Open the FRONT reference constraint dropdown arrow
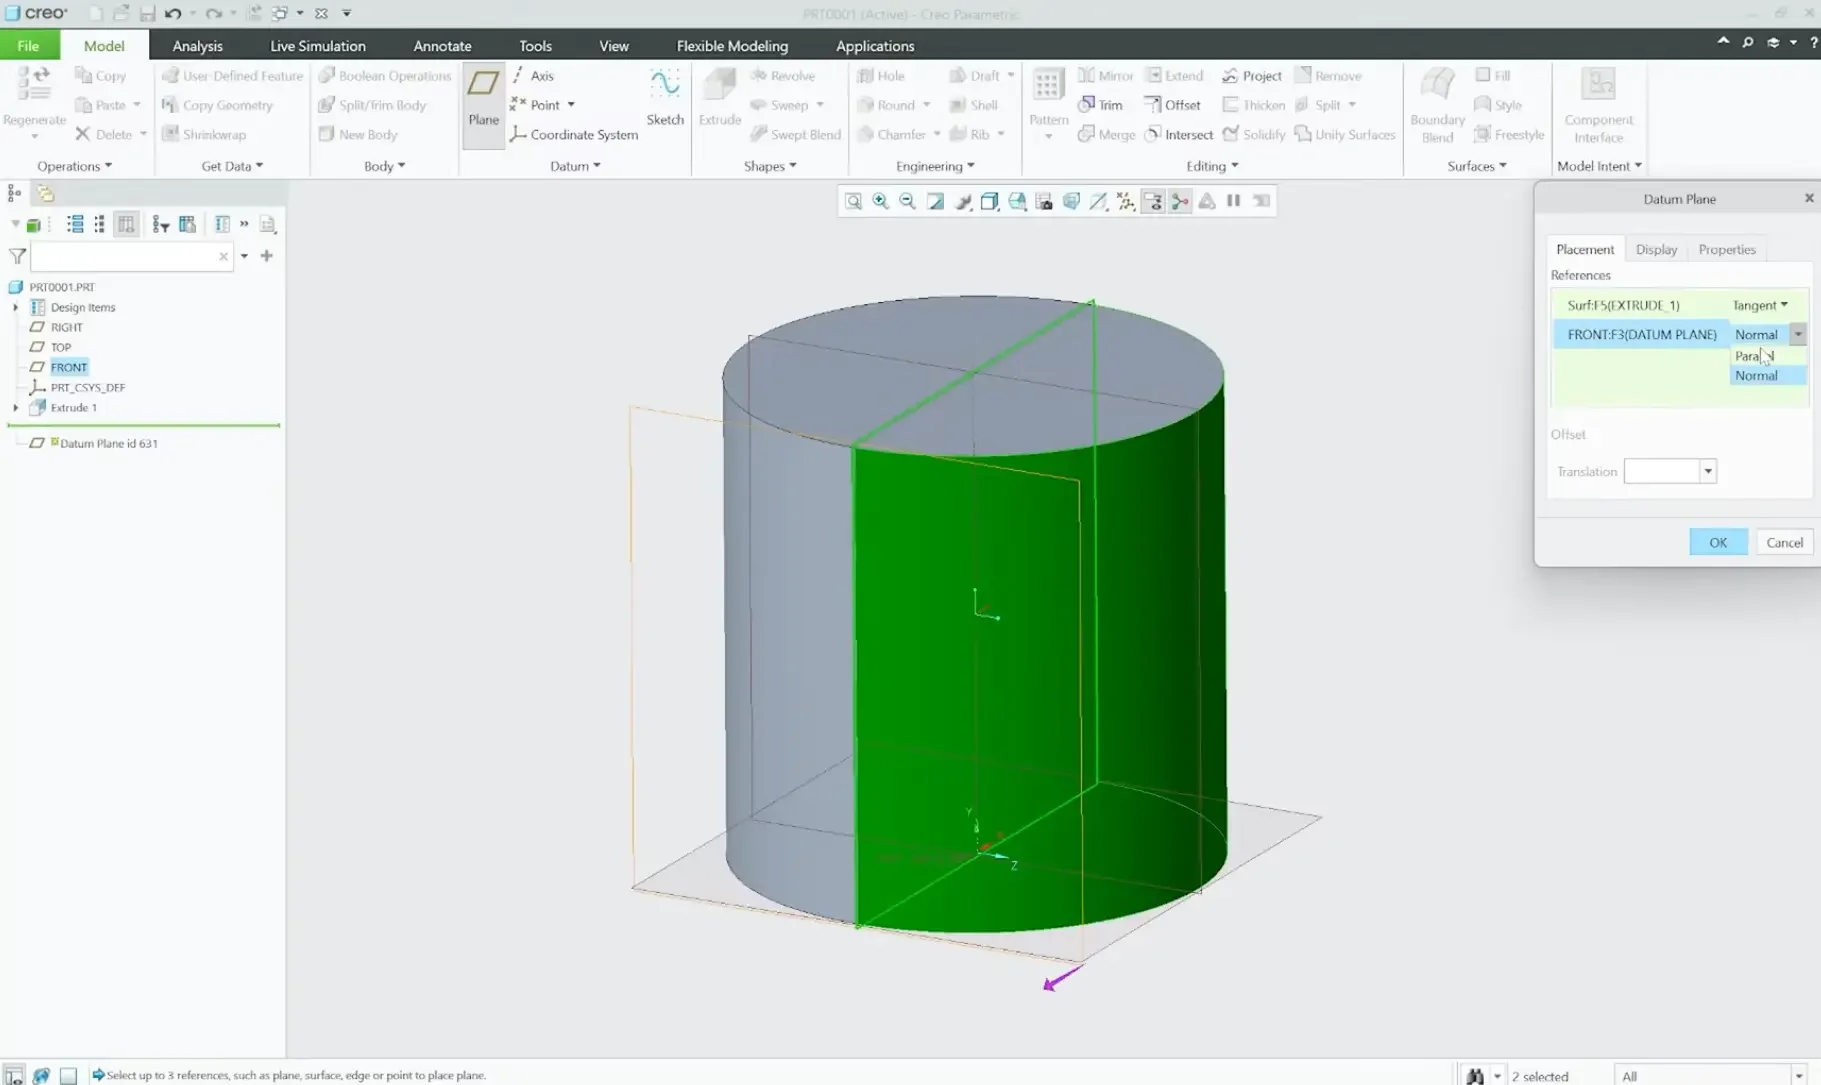 tap(1798, 334)
